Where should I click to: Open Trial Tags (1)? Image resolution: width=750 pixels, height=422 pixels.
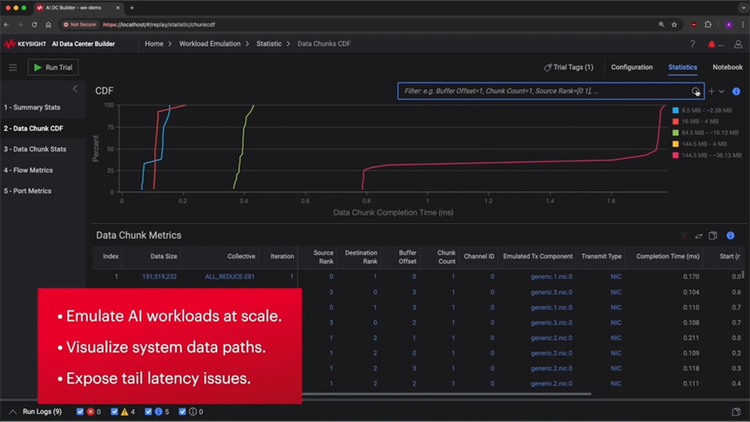pos(568,67)
